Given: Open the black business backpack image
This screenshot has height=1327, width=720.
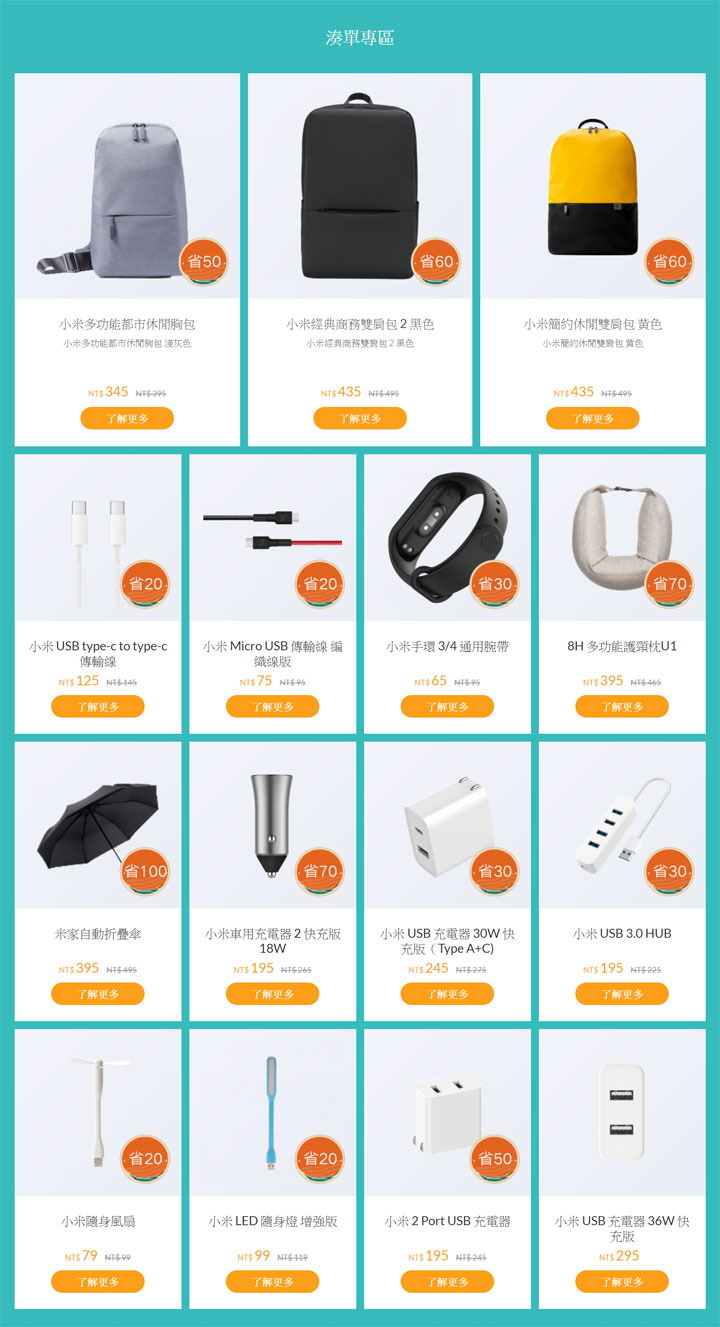Looking at the screenshot, I should tap(360, 186).
